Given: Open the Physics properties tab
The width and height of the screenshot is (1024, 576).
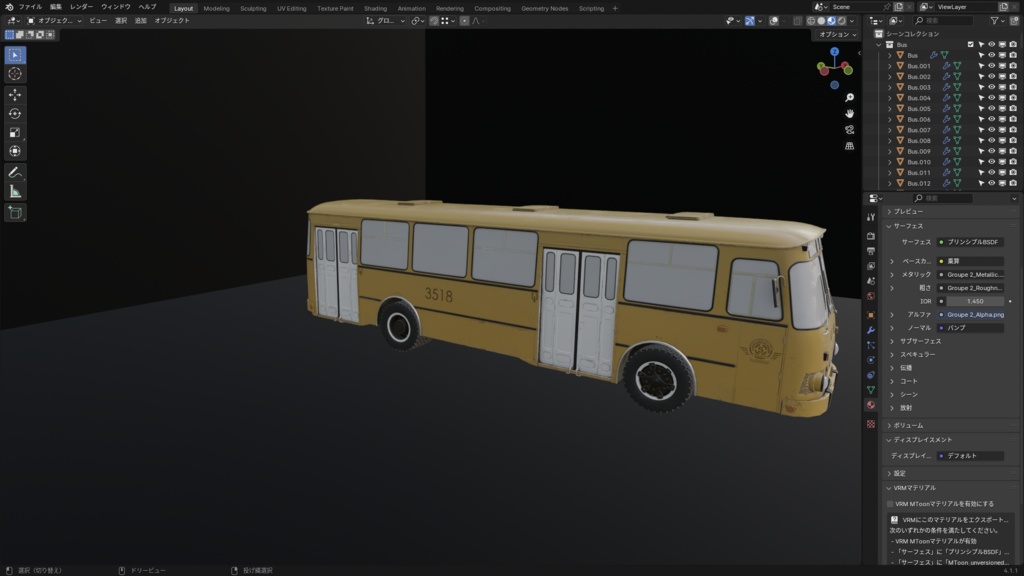Looking at the screenshot, I should pos(871,360).
